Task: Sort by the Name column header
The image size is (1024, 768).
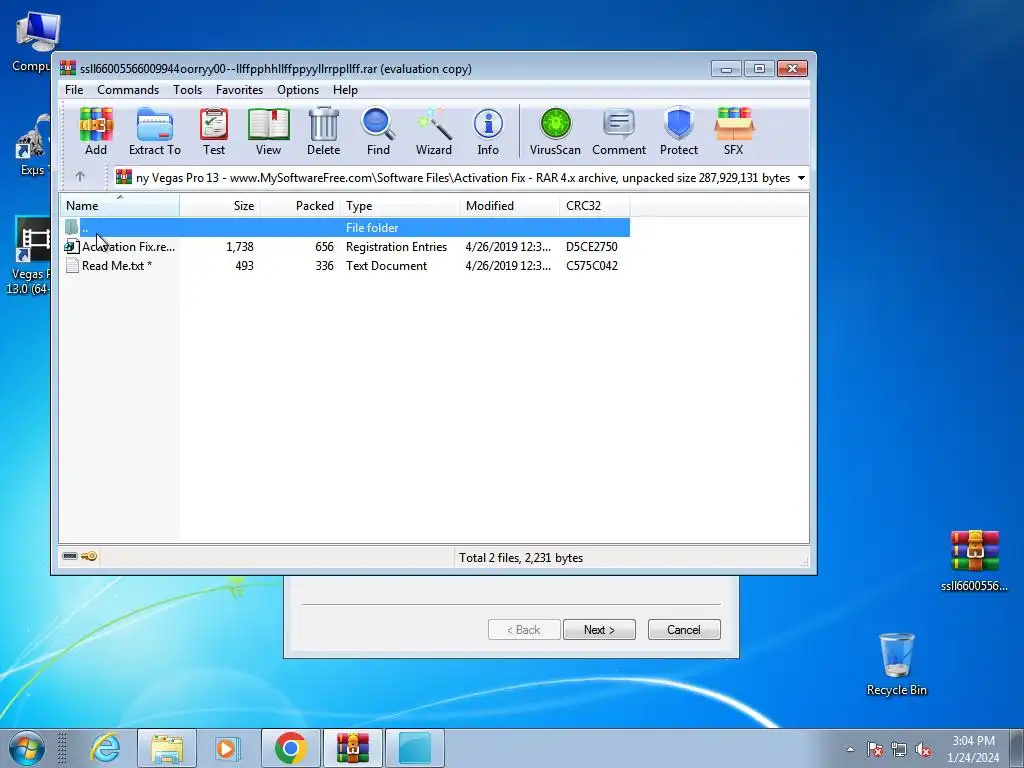Action: pyautogui.click(x=120, y=206)
